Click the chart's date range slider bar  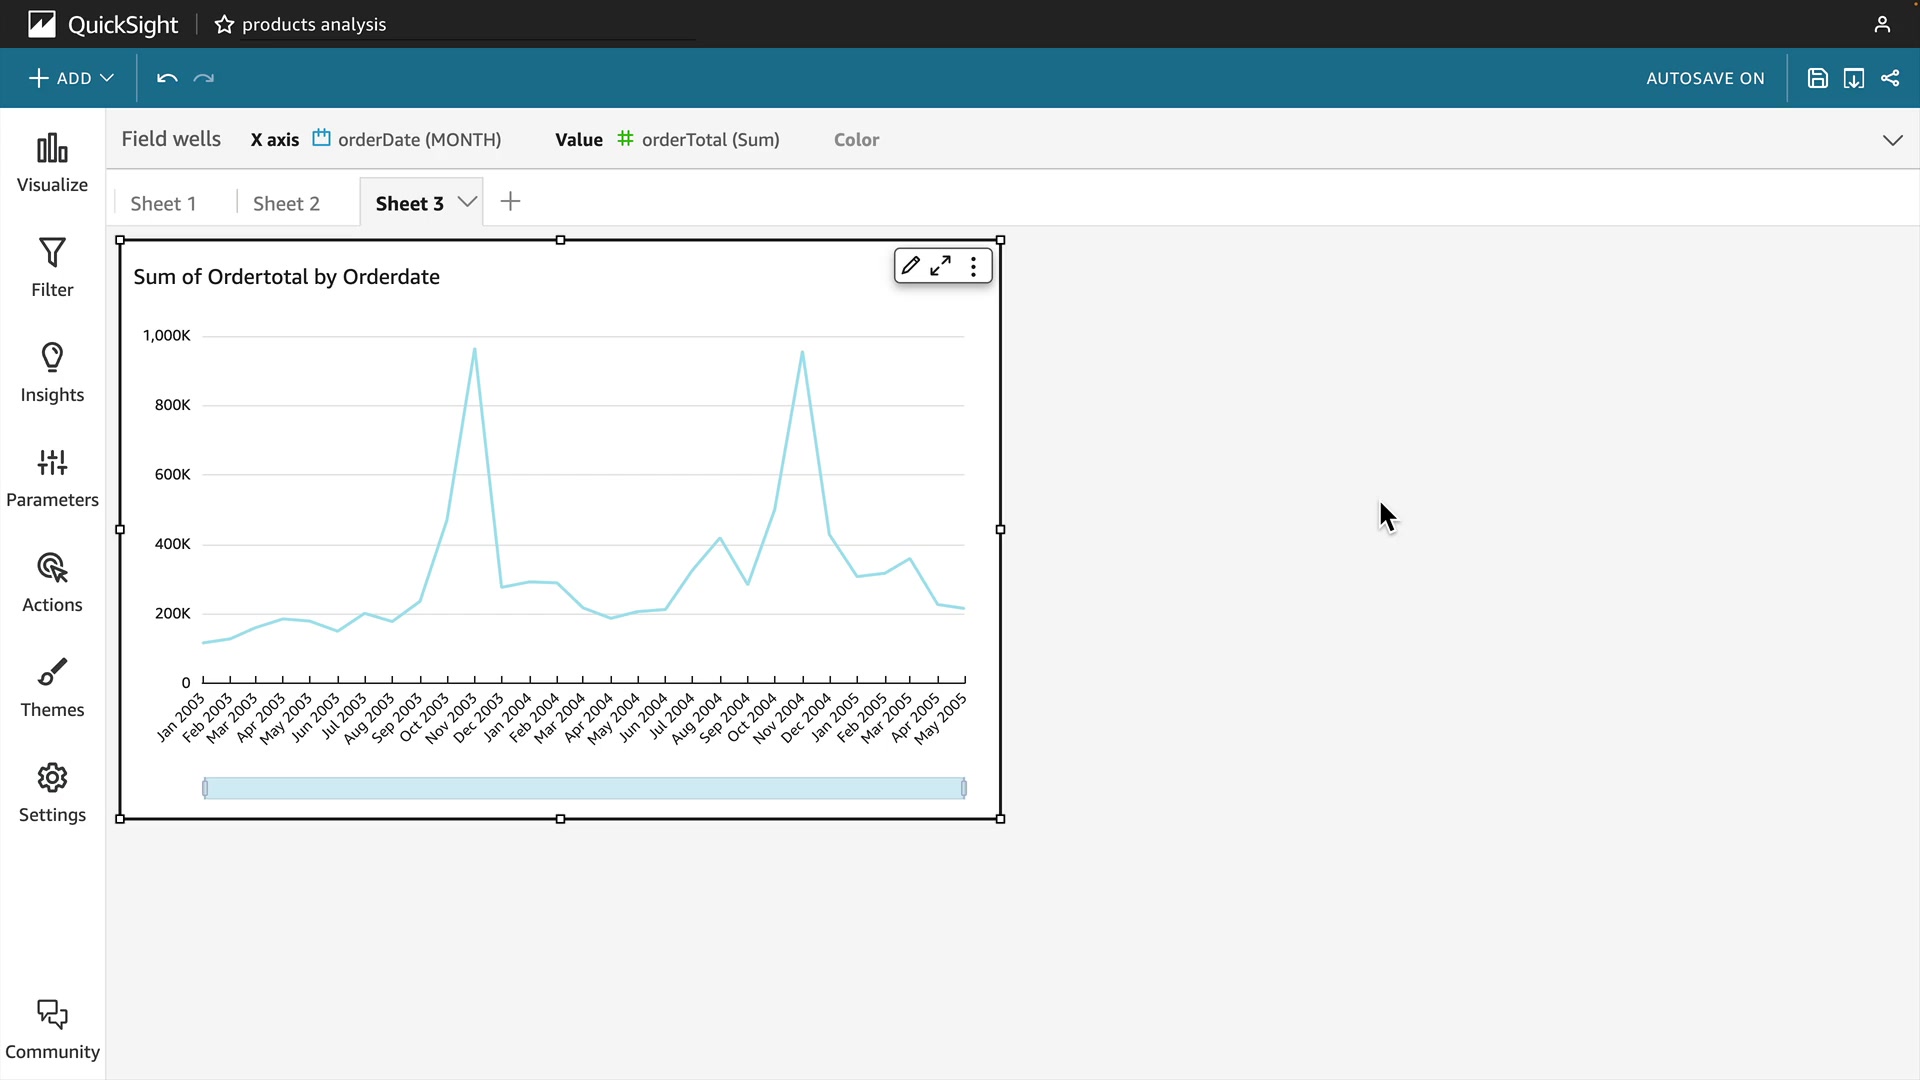click(584, 788)
